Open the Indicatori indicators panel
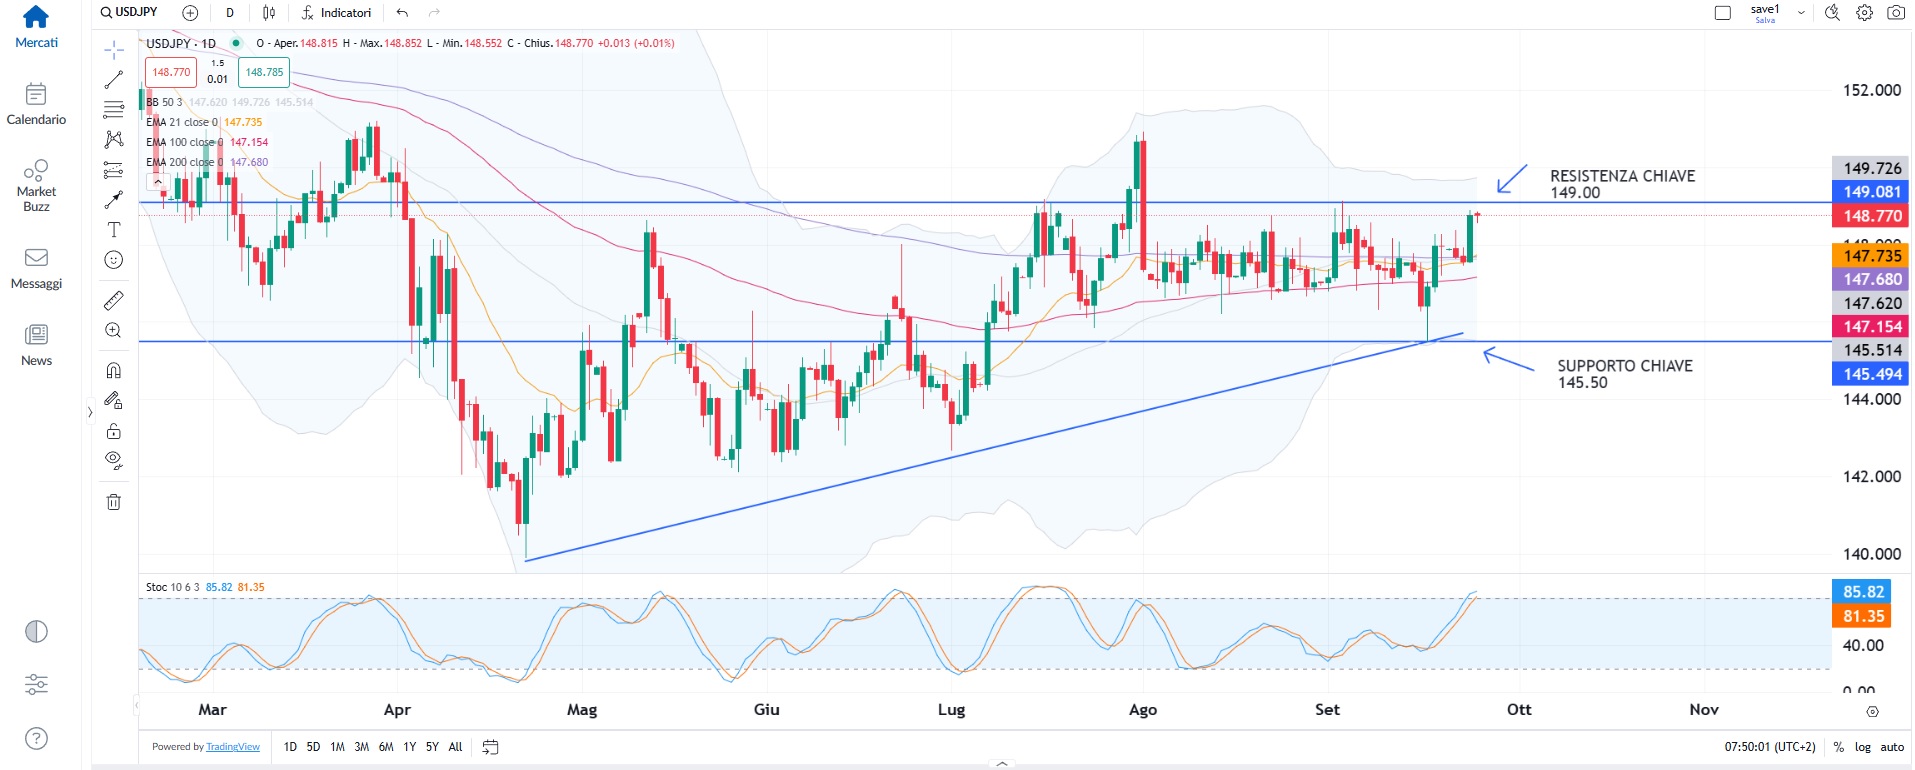The width and height of the screenshot is (1915, 770). pyautogui.click(x=336, y=13)
